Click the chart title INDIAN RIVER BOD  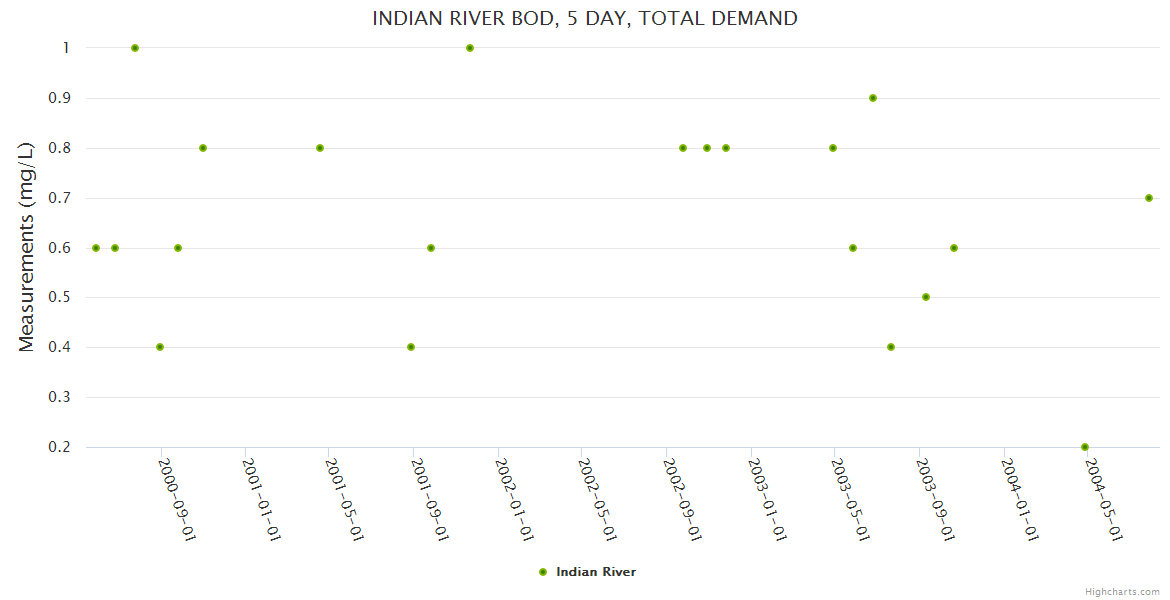click(x=585, y=18)
